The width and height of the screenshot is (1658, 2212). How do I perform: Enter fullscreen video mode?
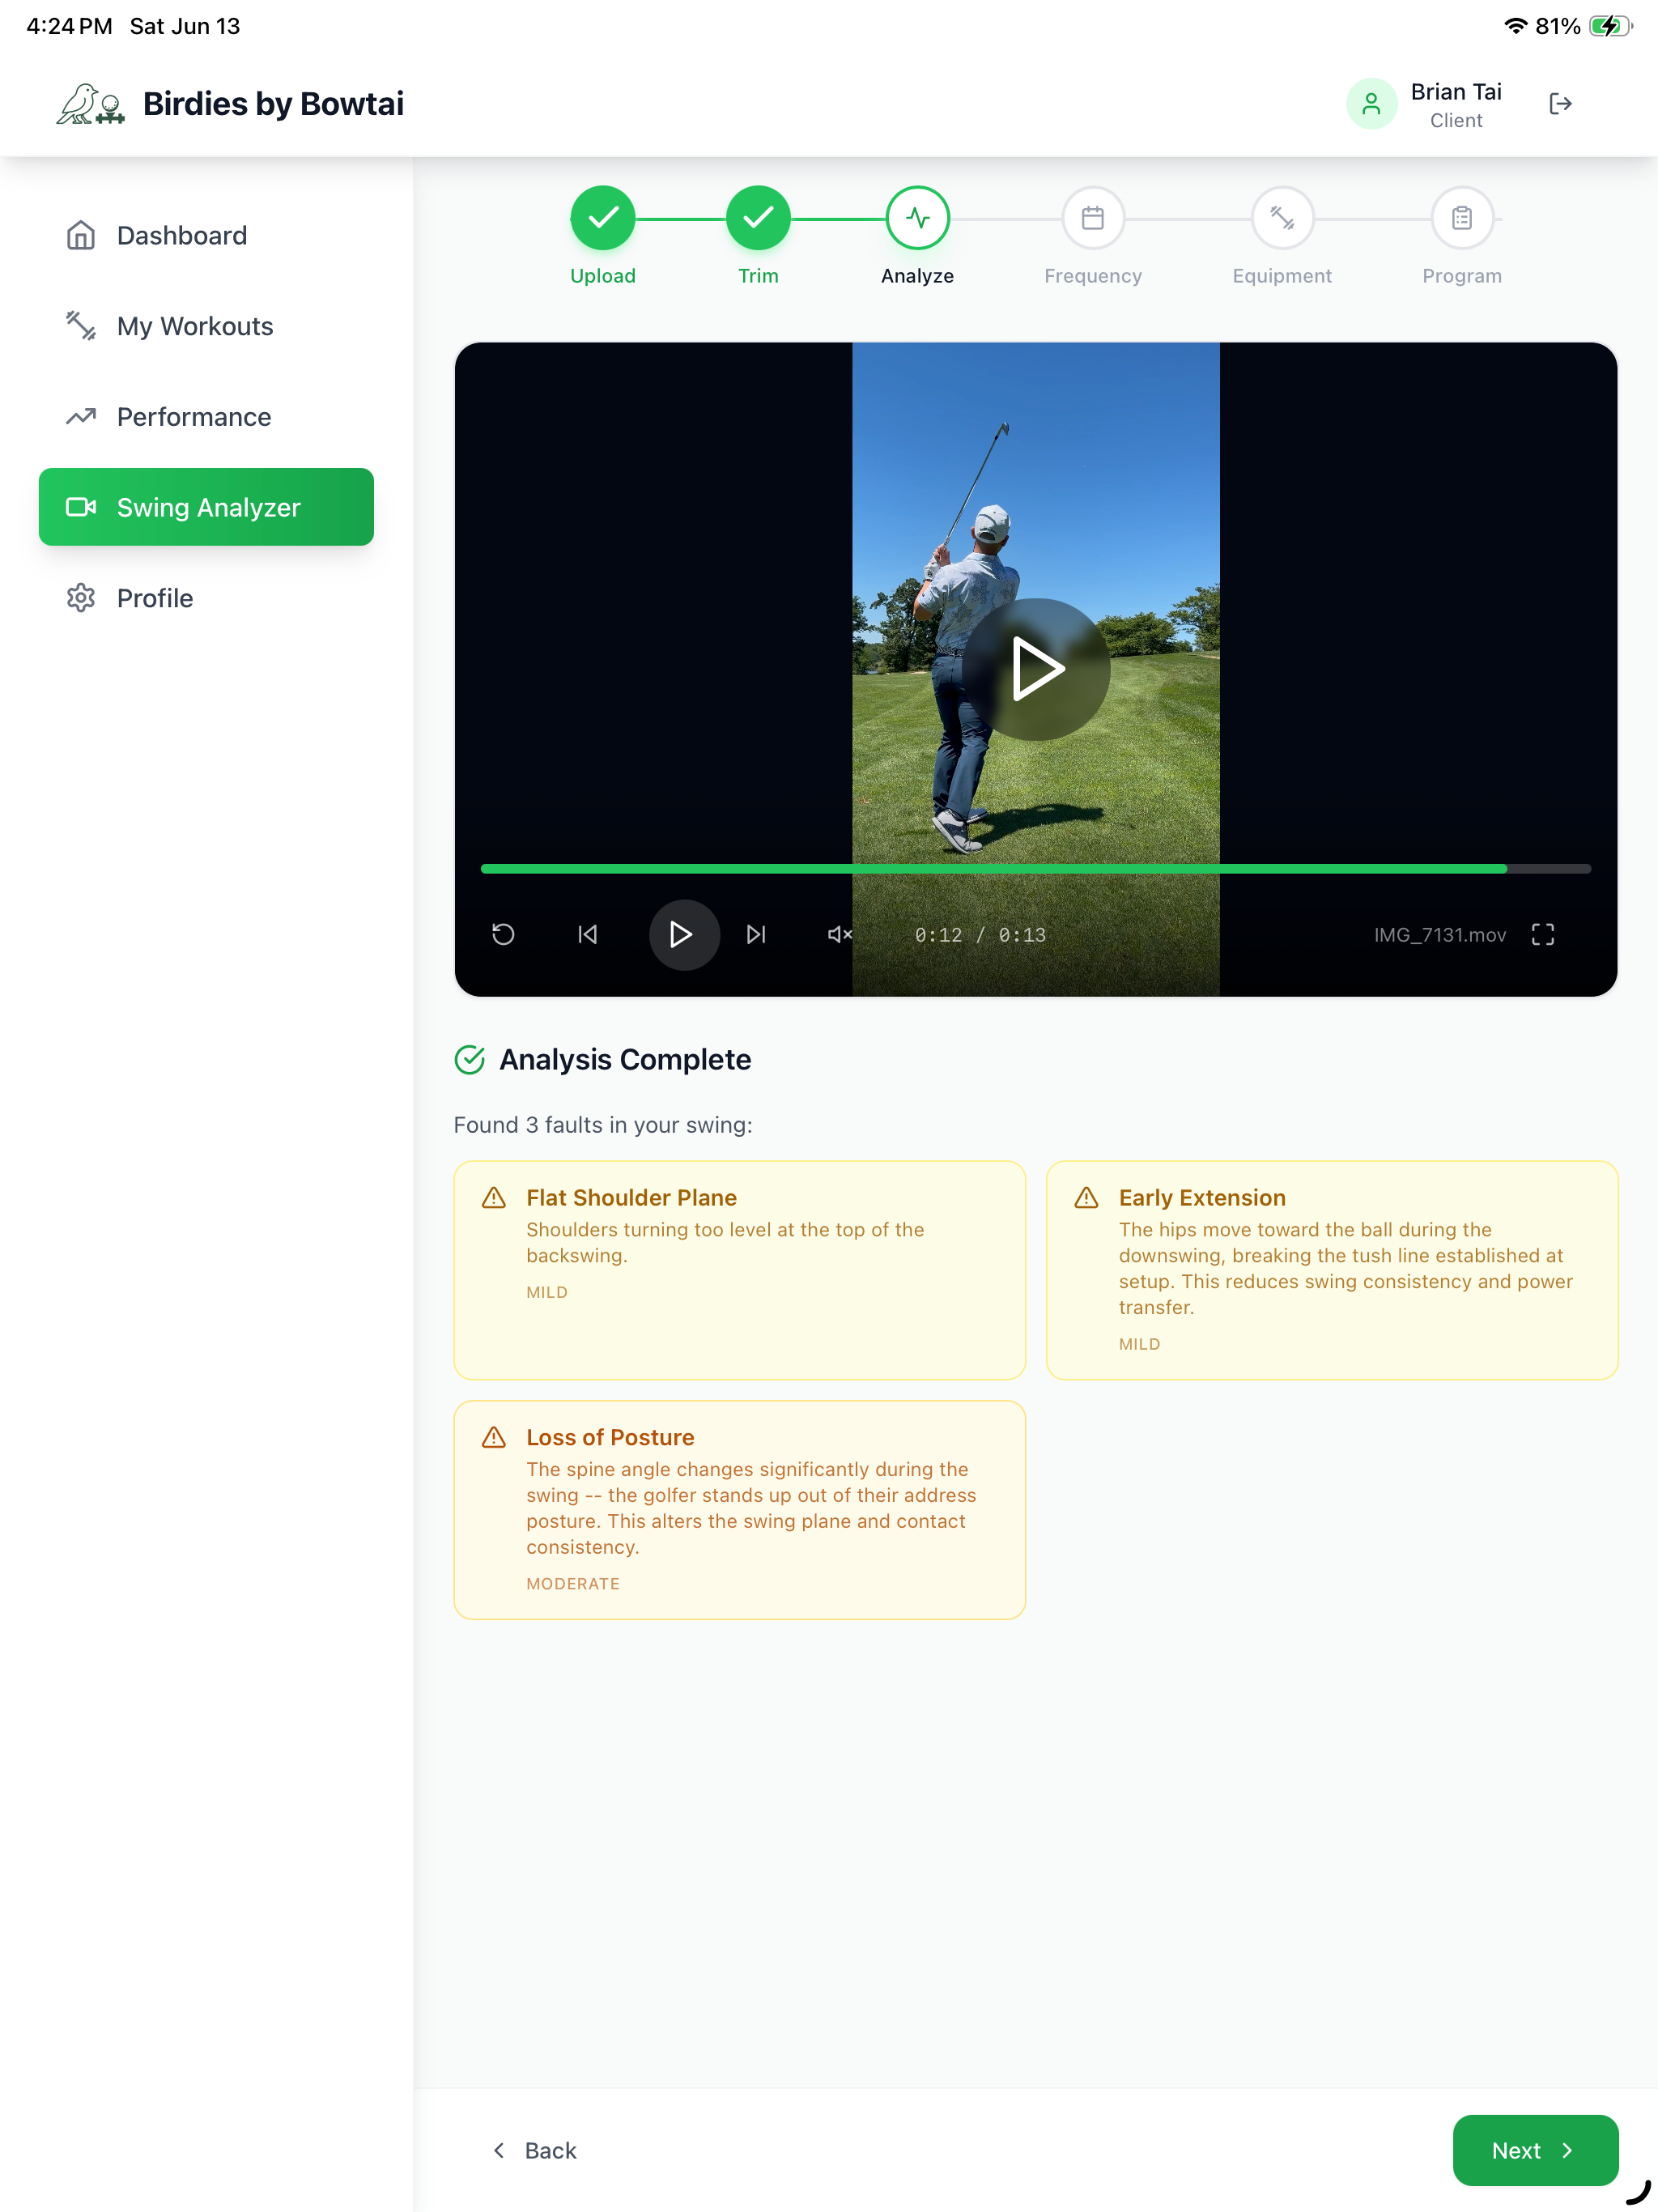point(1543,935)
